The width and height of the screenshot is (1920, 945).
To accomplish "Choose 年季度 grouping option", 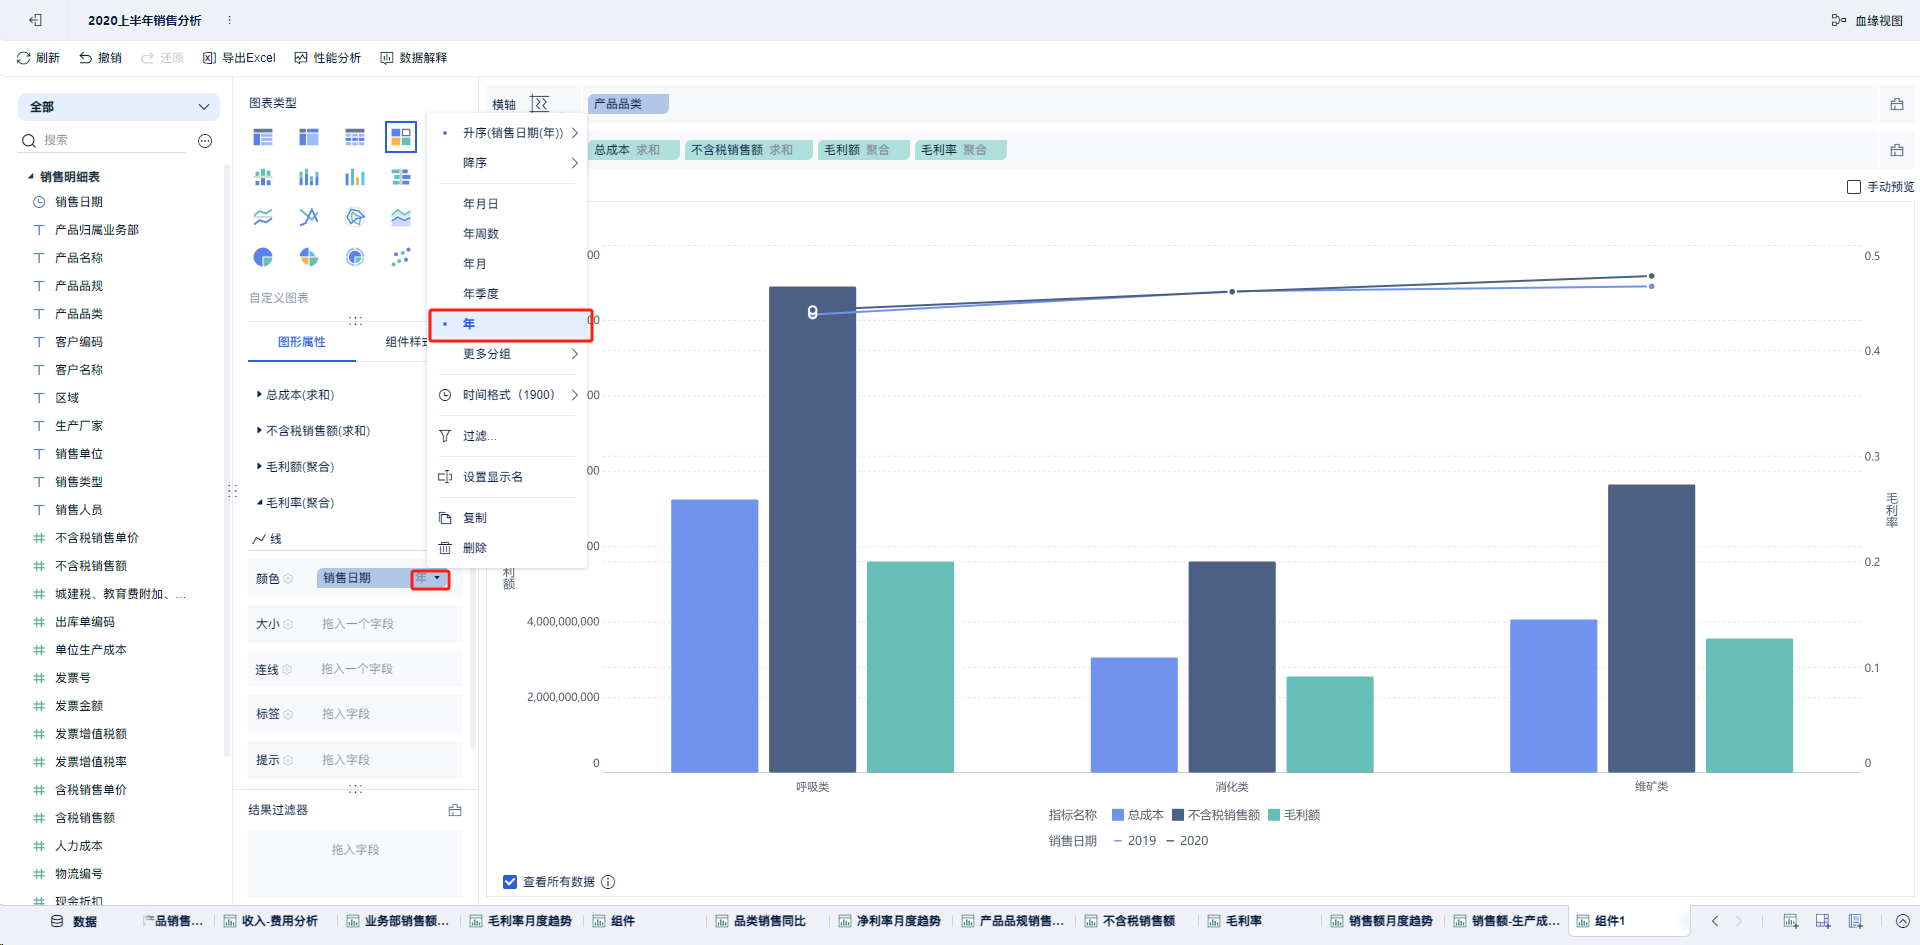I will pos(508,294).
